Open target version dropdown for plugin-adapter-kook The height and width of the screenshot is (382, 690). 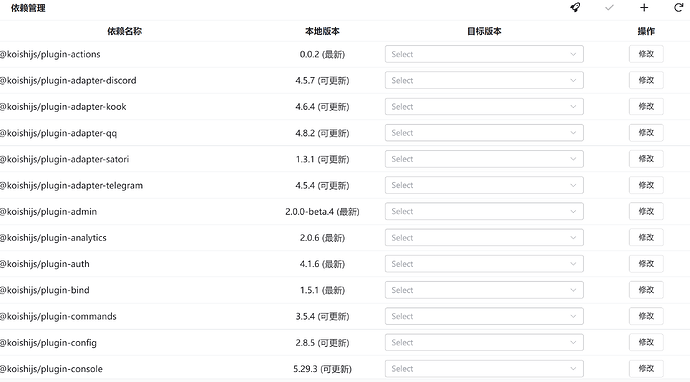coord(484,107)
